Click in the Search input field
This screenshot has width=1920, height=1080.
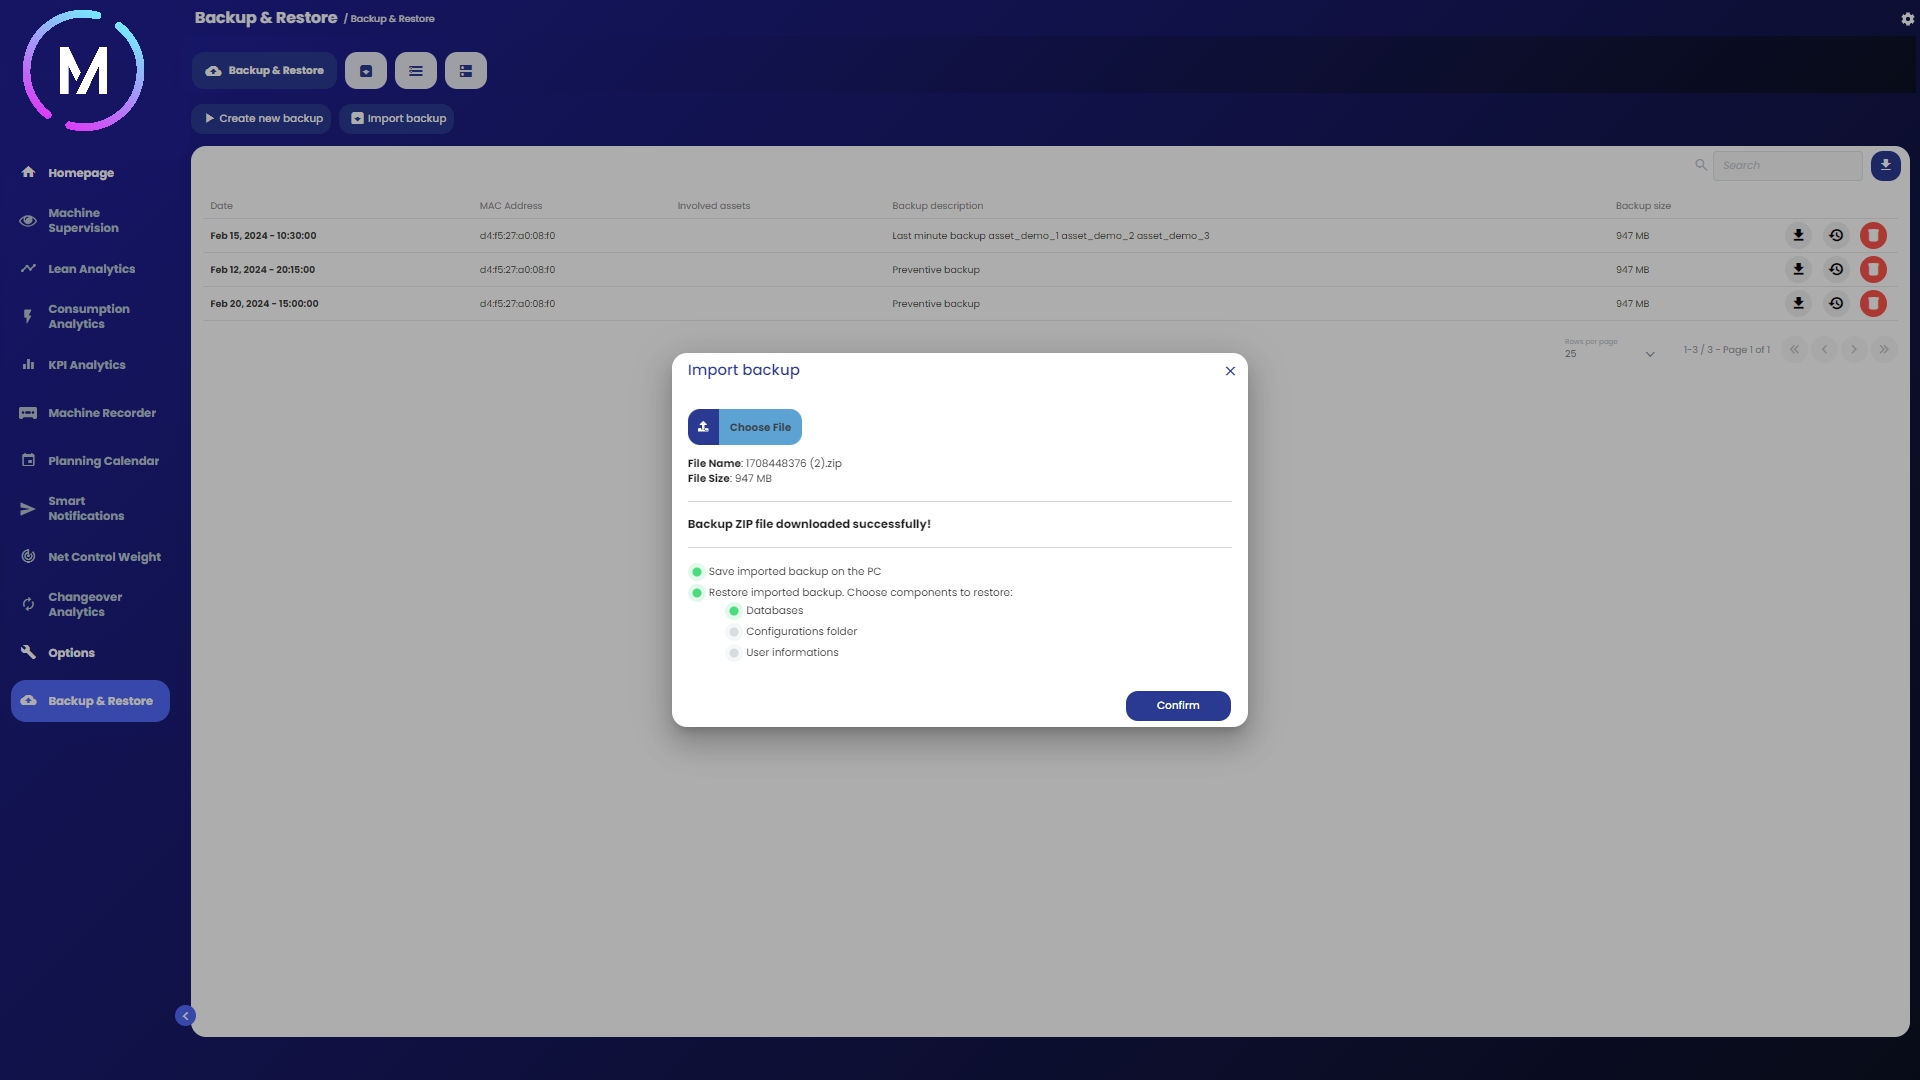(x=1787, y=166)
